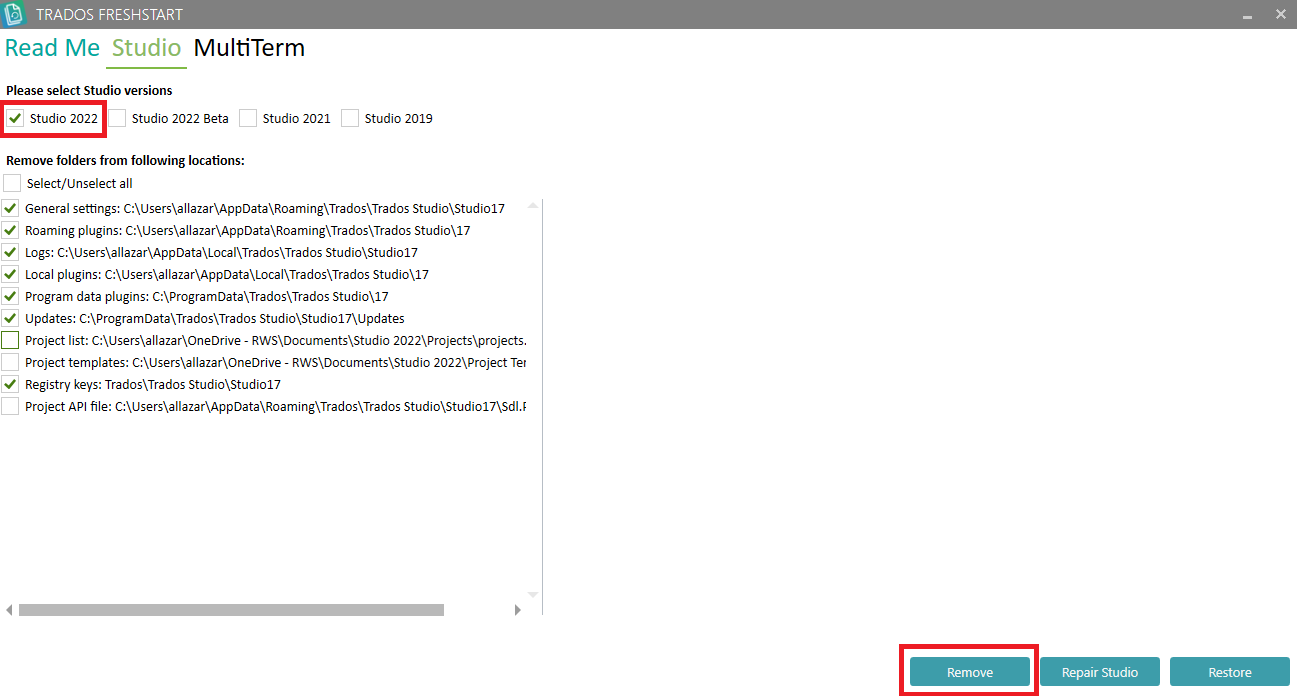Screen dimensions: 1297x696
Task: Click the 'Program data plugins' path text
Action: [207, 297]
